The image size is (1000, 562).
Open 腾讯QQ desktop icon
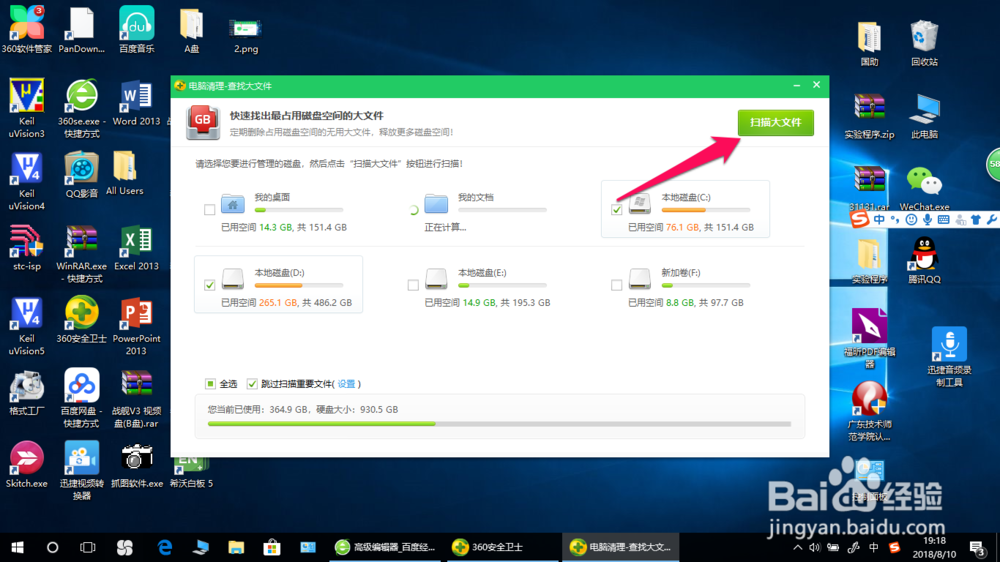point(924,261)
